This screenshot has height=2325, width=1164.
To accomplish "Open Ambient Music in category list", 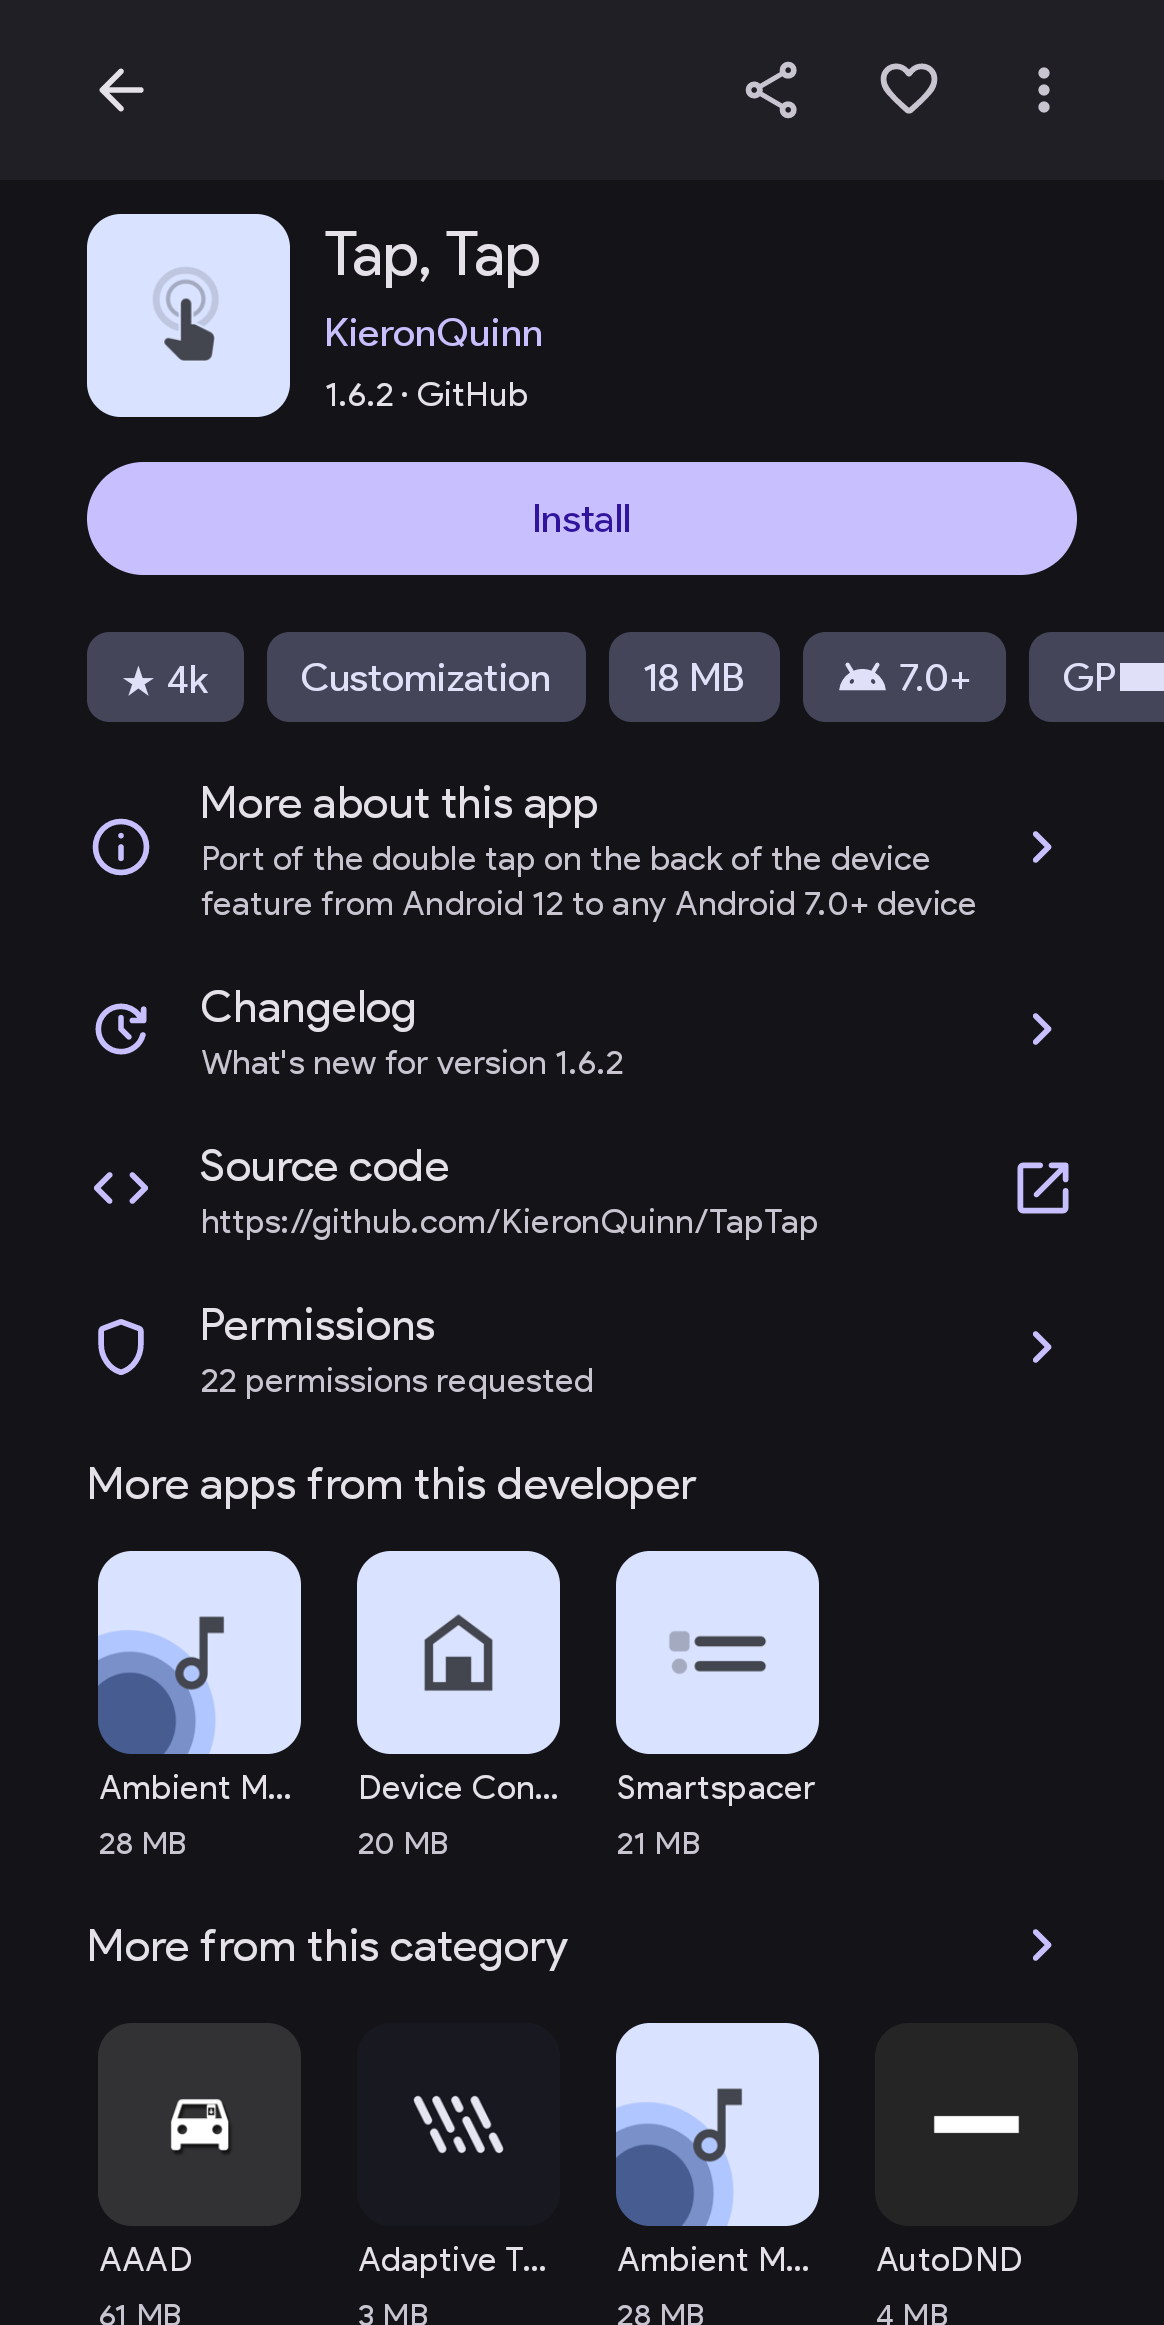I will [x=717, y=2124].
